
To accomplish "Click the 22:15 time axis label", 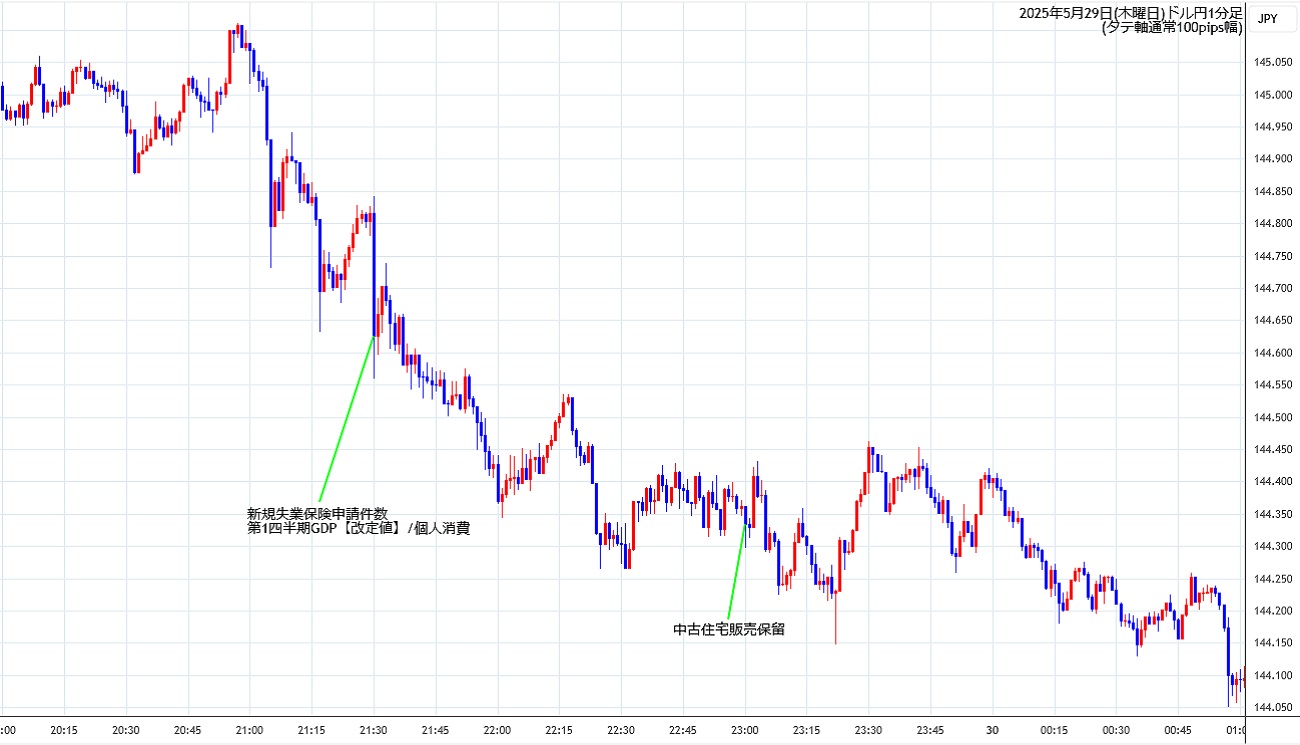I will [559, 730].
